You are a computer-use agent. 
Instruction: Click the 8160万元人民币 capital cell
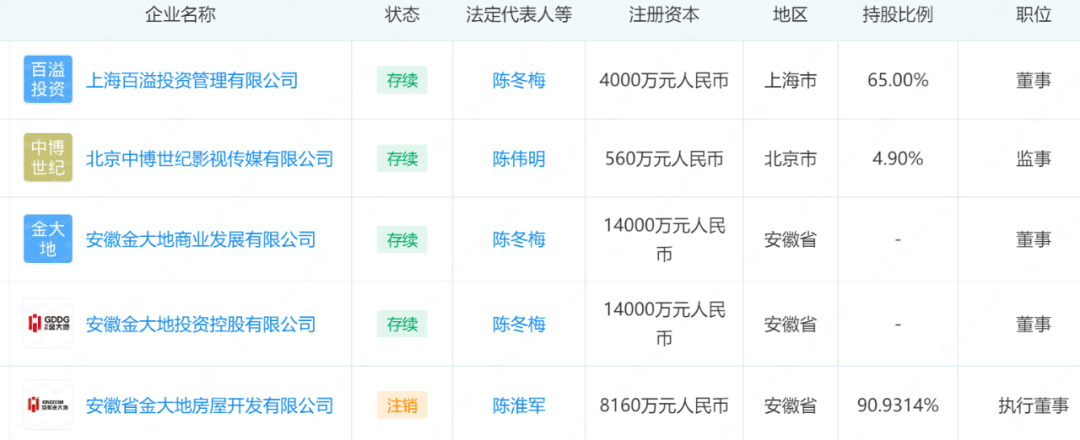click(664, 405)
